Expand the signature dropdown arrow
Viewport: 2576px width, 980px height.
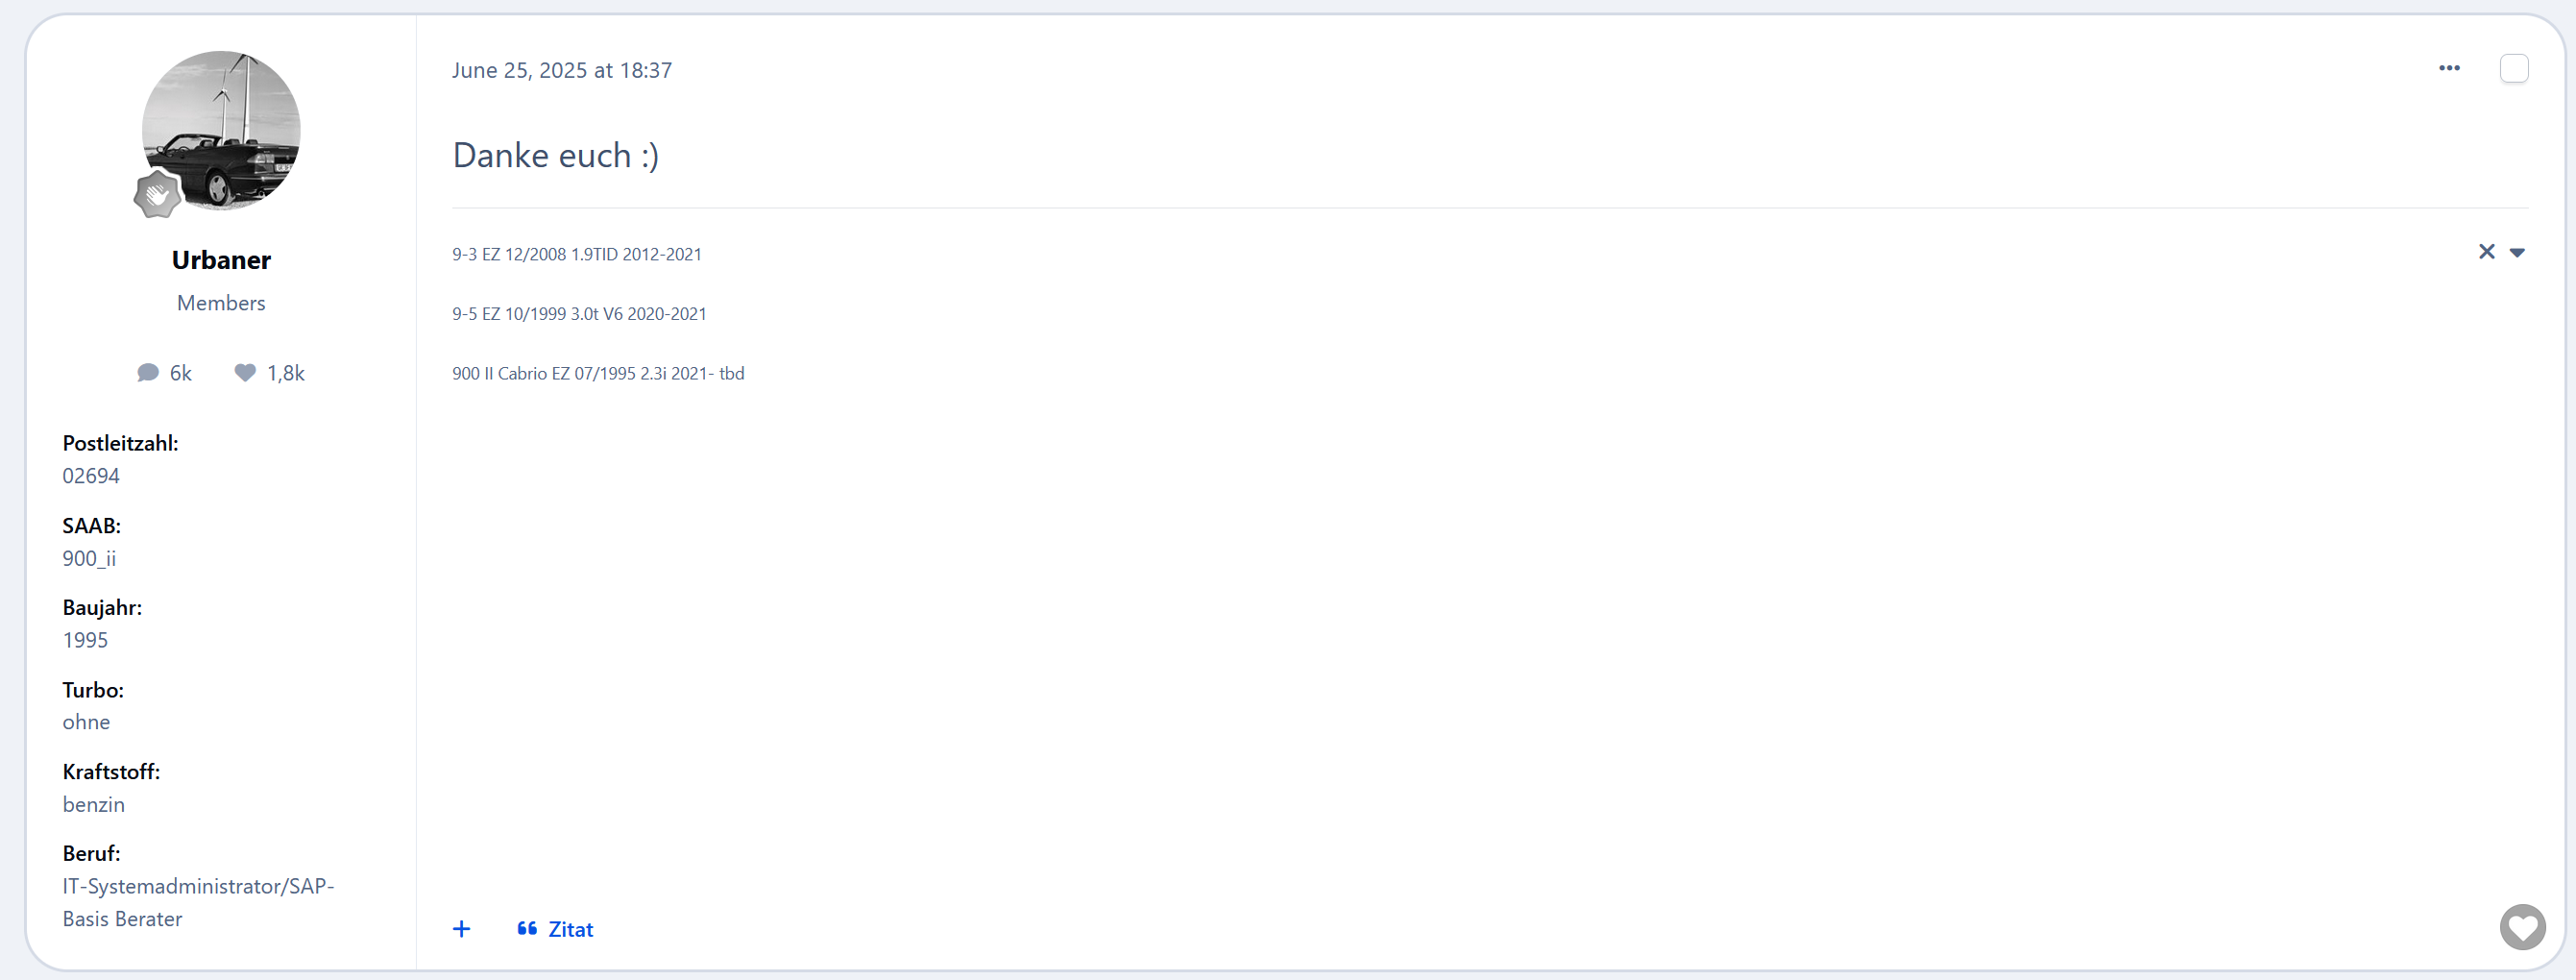pyautogui.click(x=2517, y=253)
